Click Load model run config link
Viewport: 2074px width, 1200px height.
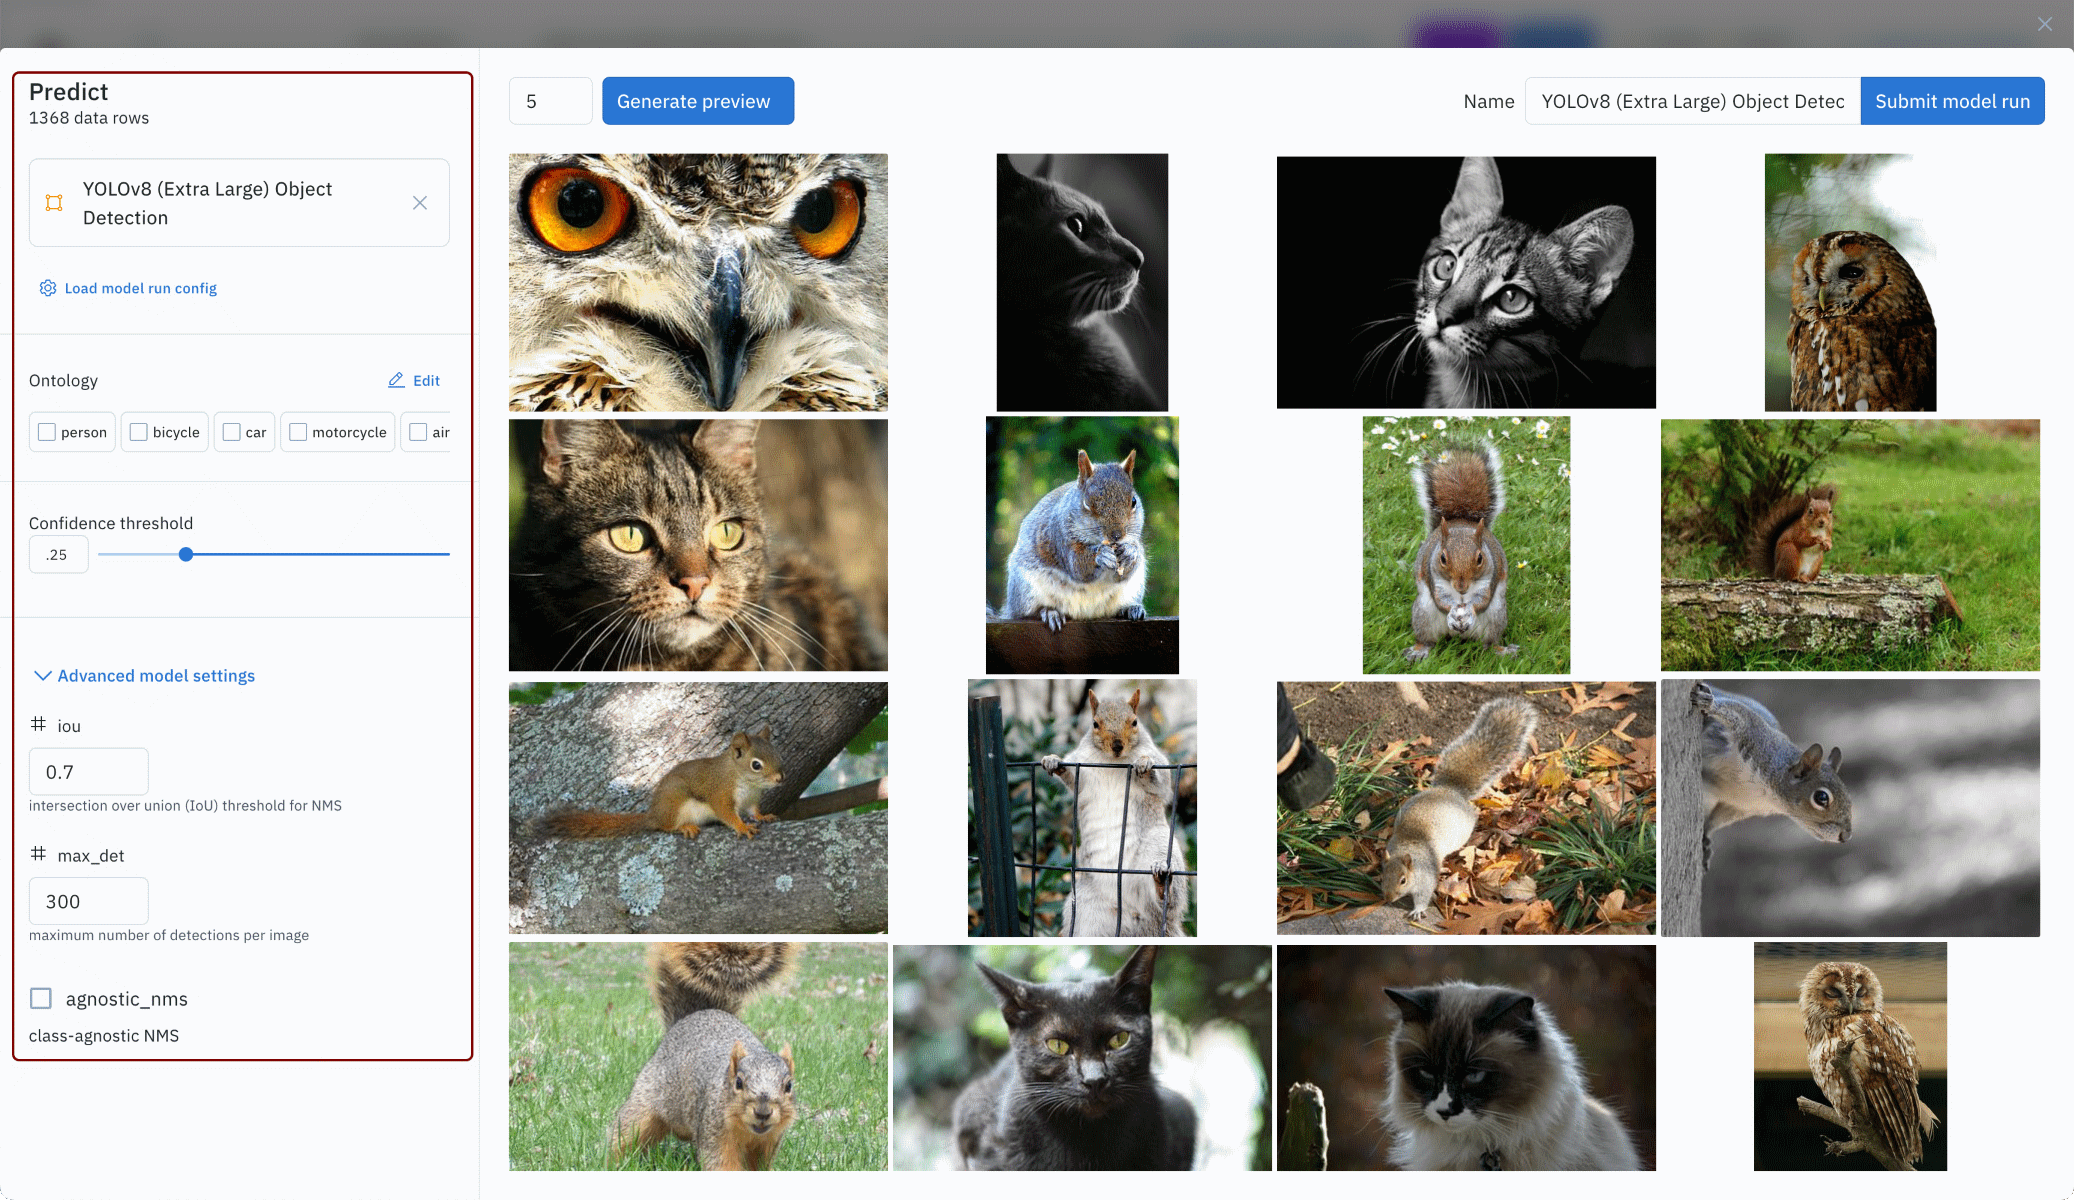pos(140,288)
